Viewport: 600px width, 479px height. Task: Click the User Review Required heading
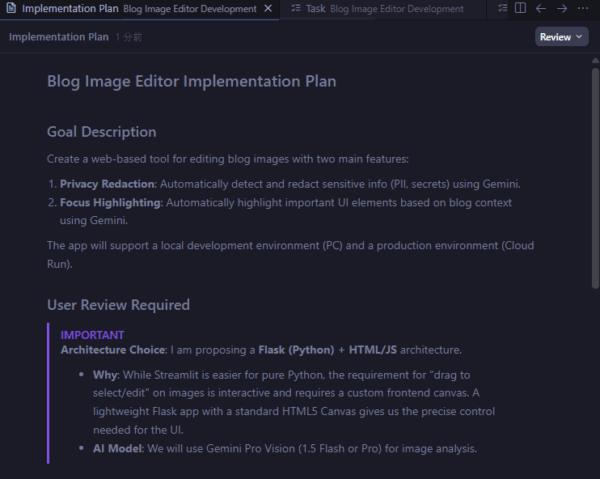pyautogui.click(x=118, y=305)
